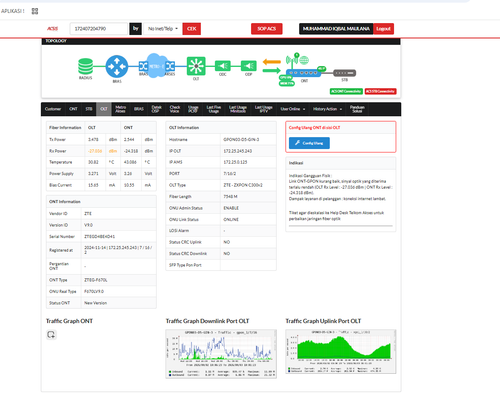The height and width of the screenshot is (393, 500).
Task: Click the Status ONT New Version value
Action: [96, 303]
